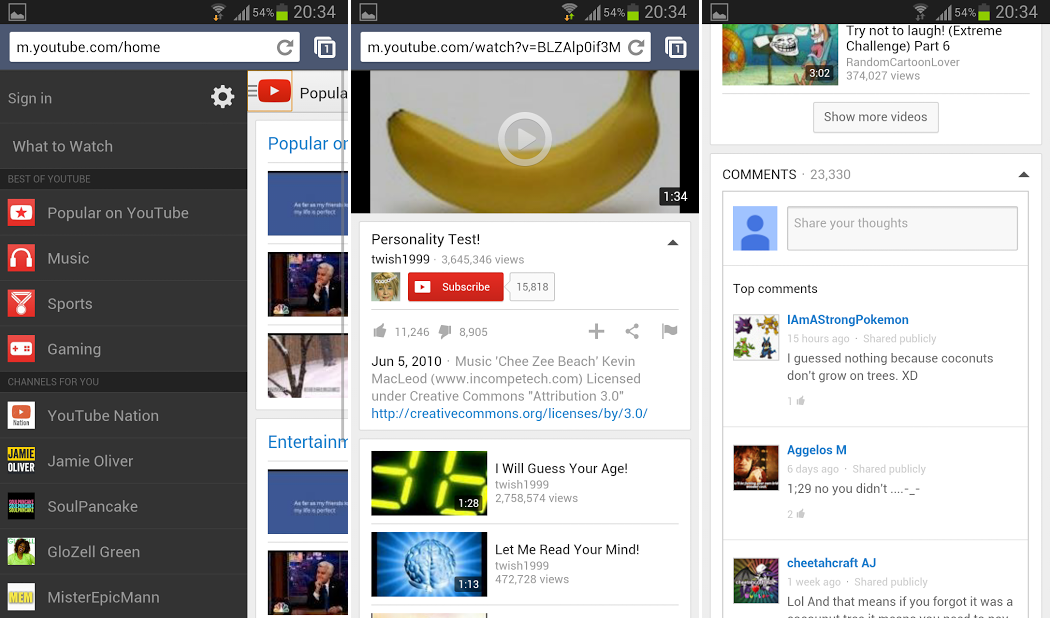Open the settings gear icon
The height and width of the screenshot is (618, 1050).
222,97
